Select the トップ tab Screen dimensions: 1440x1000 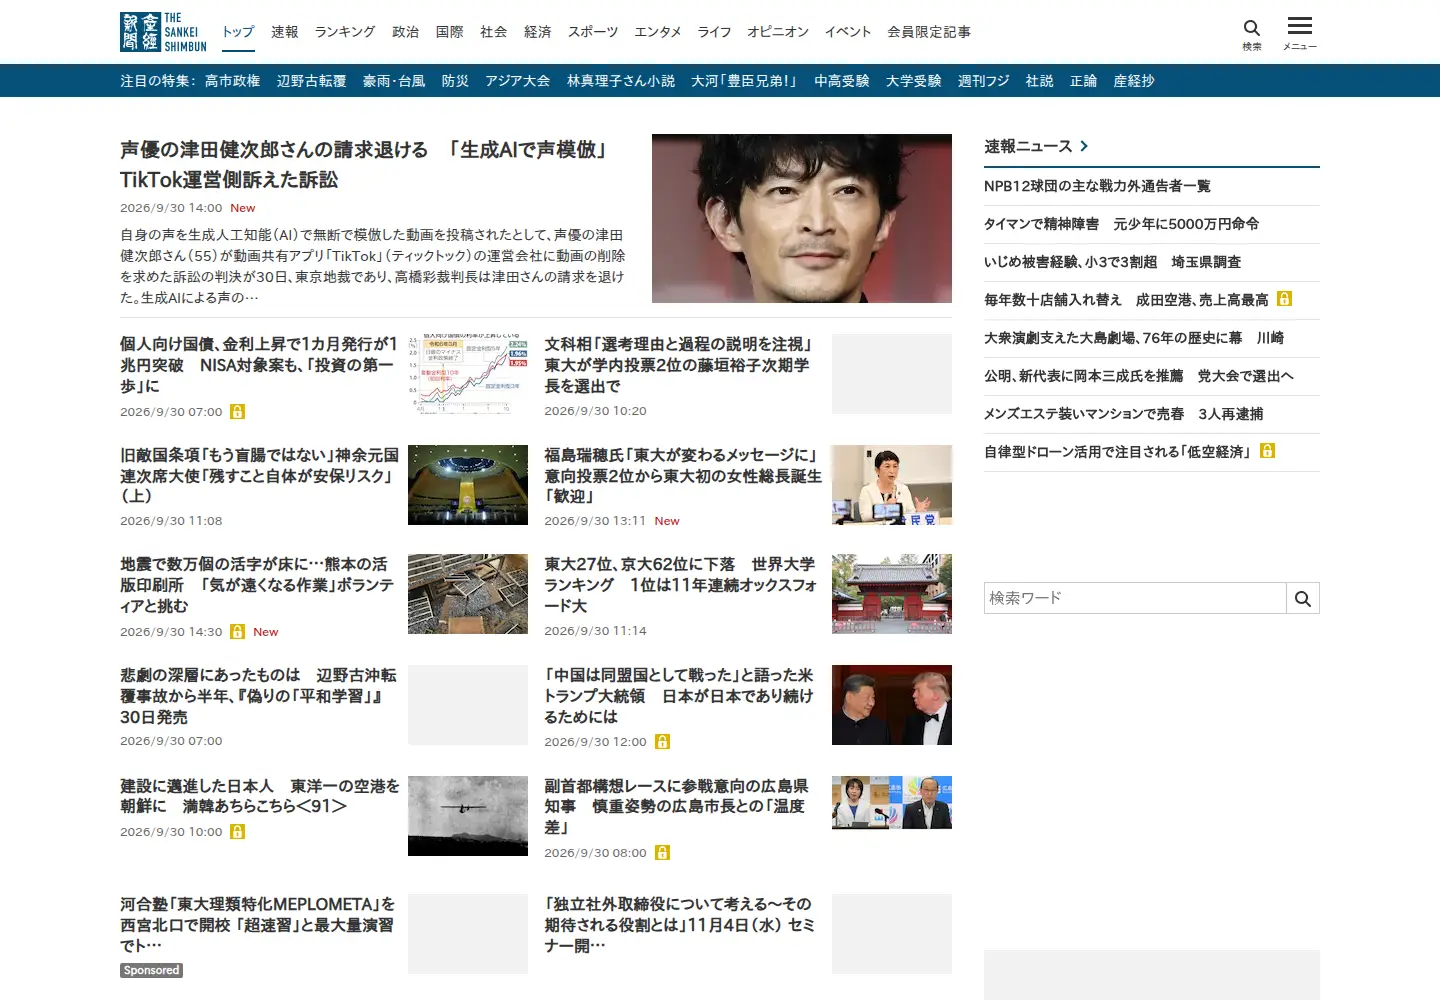[x=238, y=32]
